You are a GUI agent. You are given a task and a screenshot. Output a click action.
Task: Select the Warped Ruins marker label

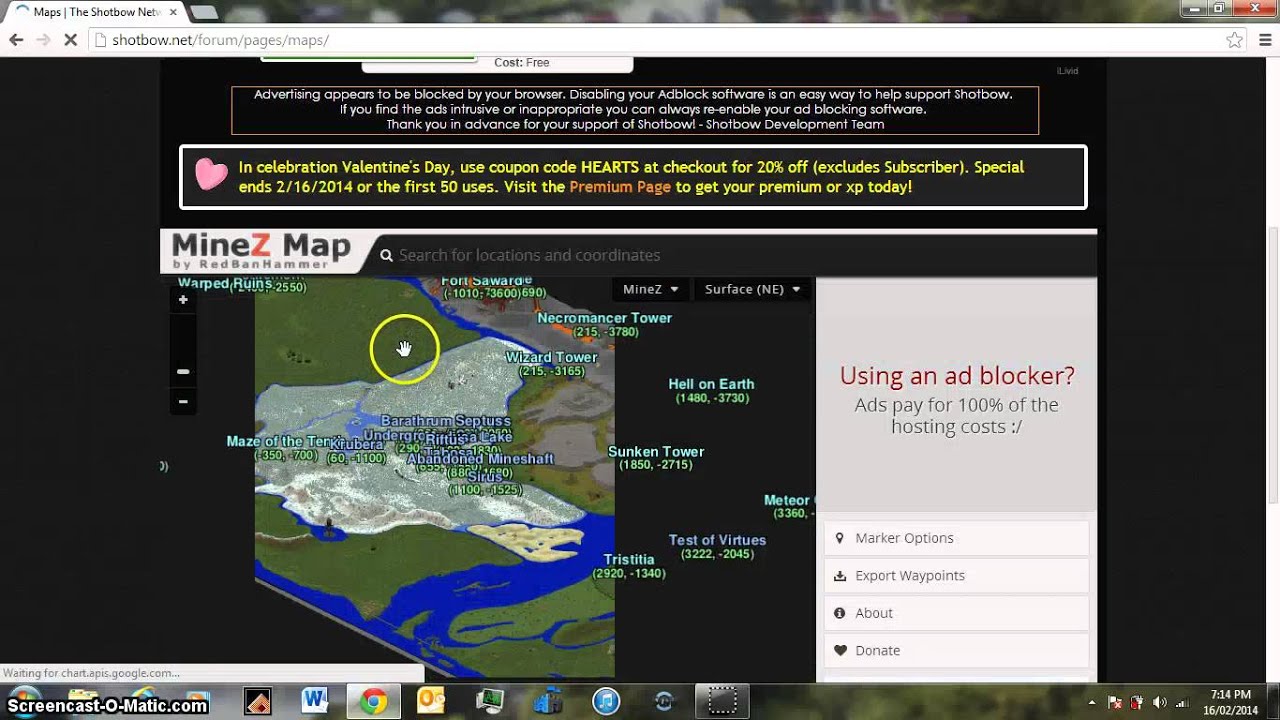point(225,284)
